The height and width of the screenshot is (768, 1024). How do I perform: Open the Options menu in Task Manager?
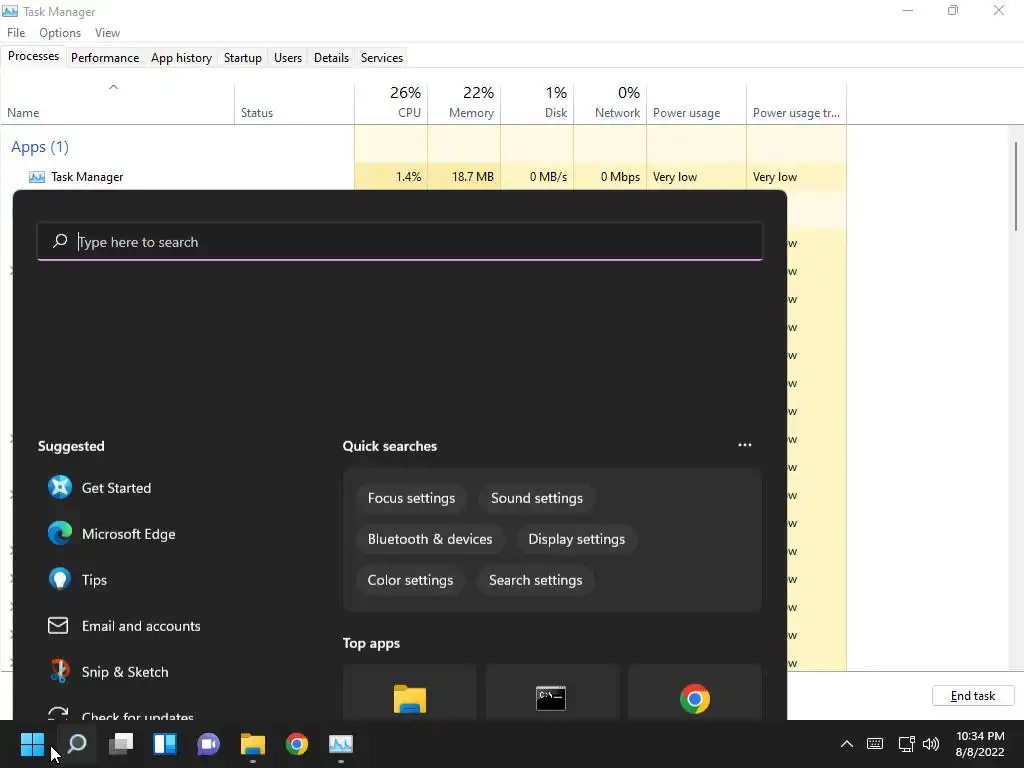60,33
